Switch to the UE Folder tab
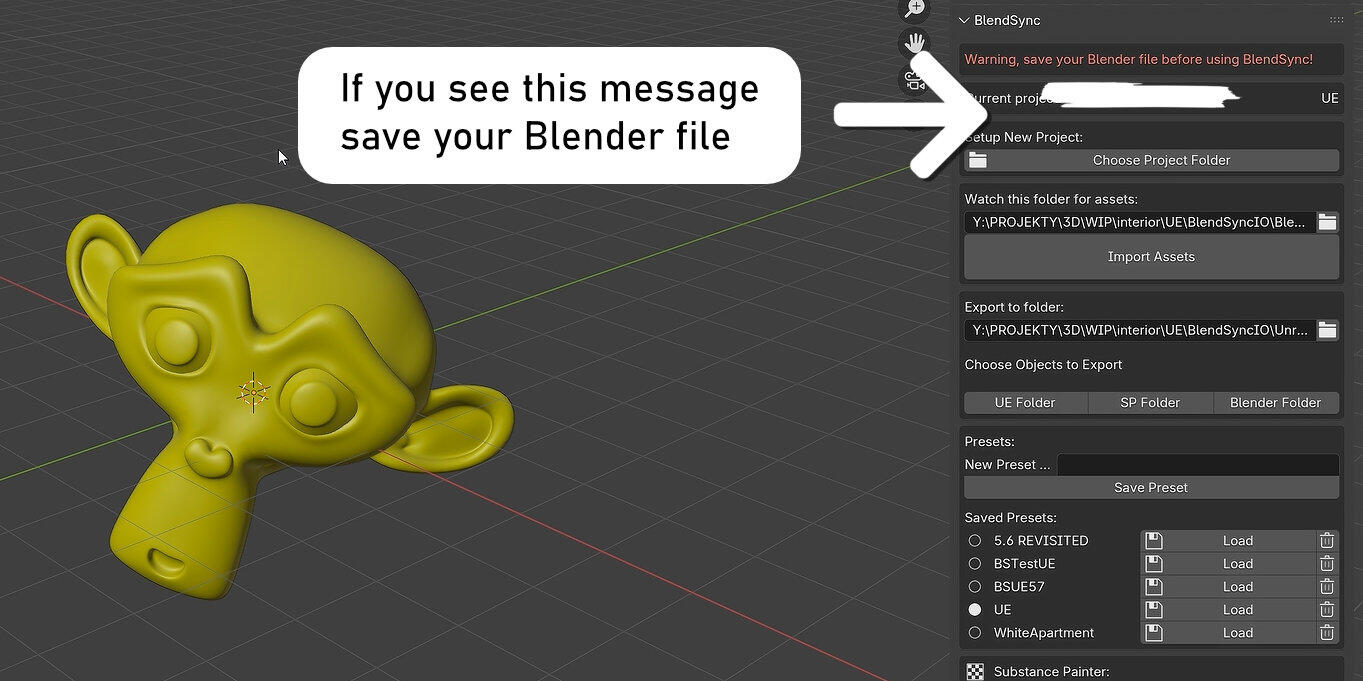The height and width of the screenshot is (681, 1363). (1025, 403)
